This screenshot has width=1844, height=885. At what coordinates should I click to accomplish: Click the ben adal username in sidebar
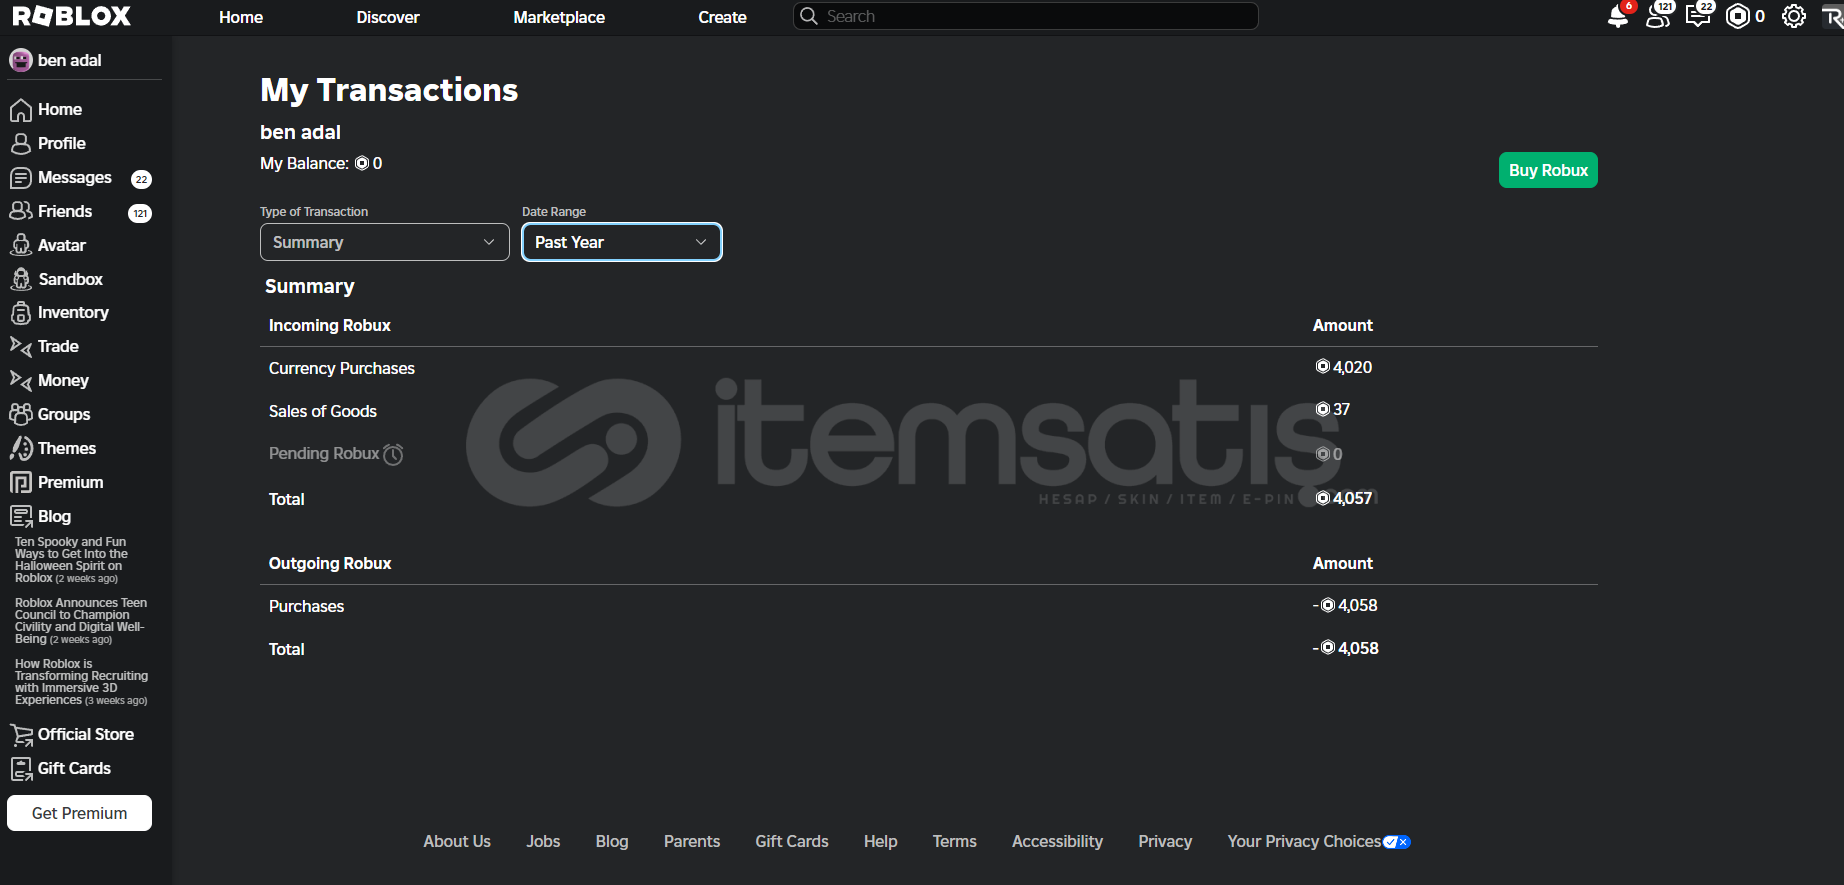(x=70, y=60)
